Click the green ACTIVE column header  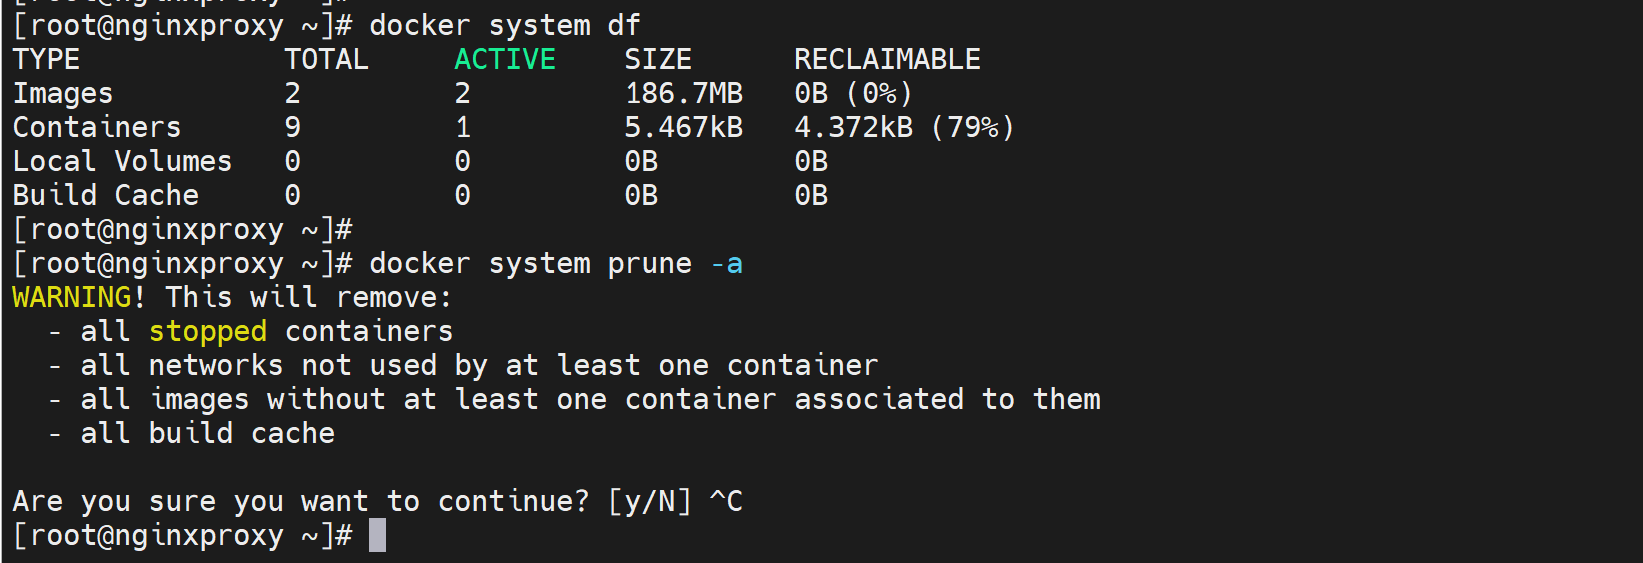(x=504, y=59)
